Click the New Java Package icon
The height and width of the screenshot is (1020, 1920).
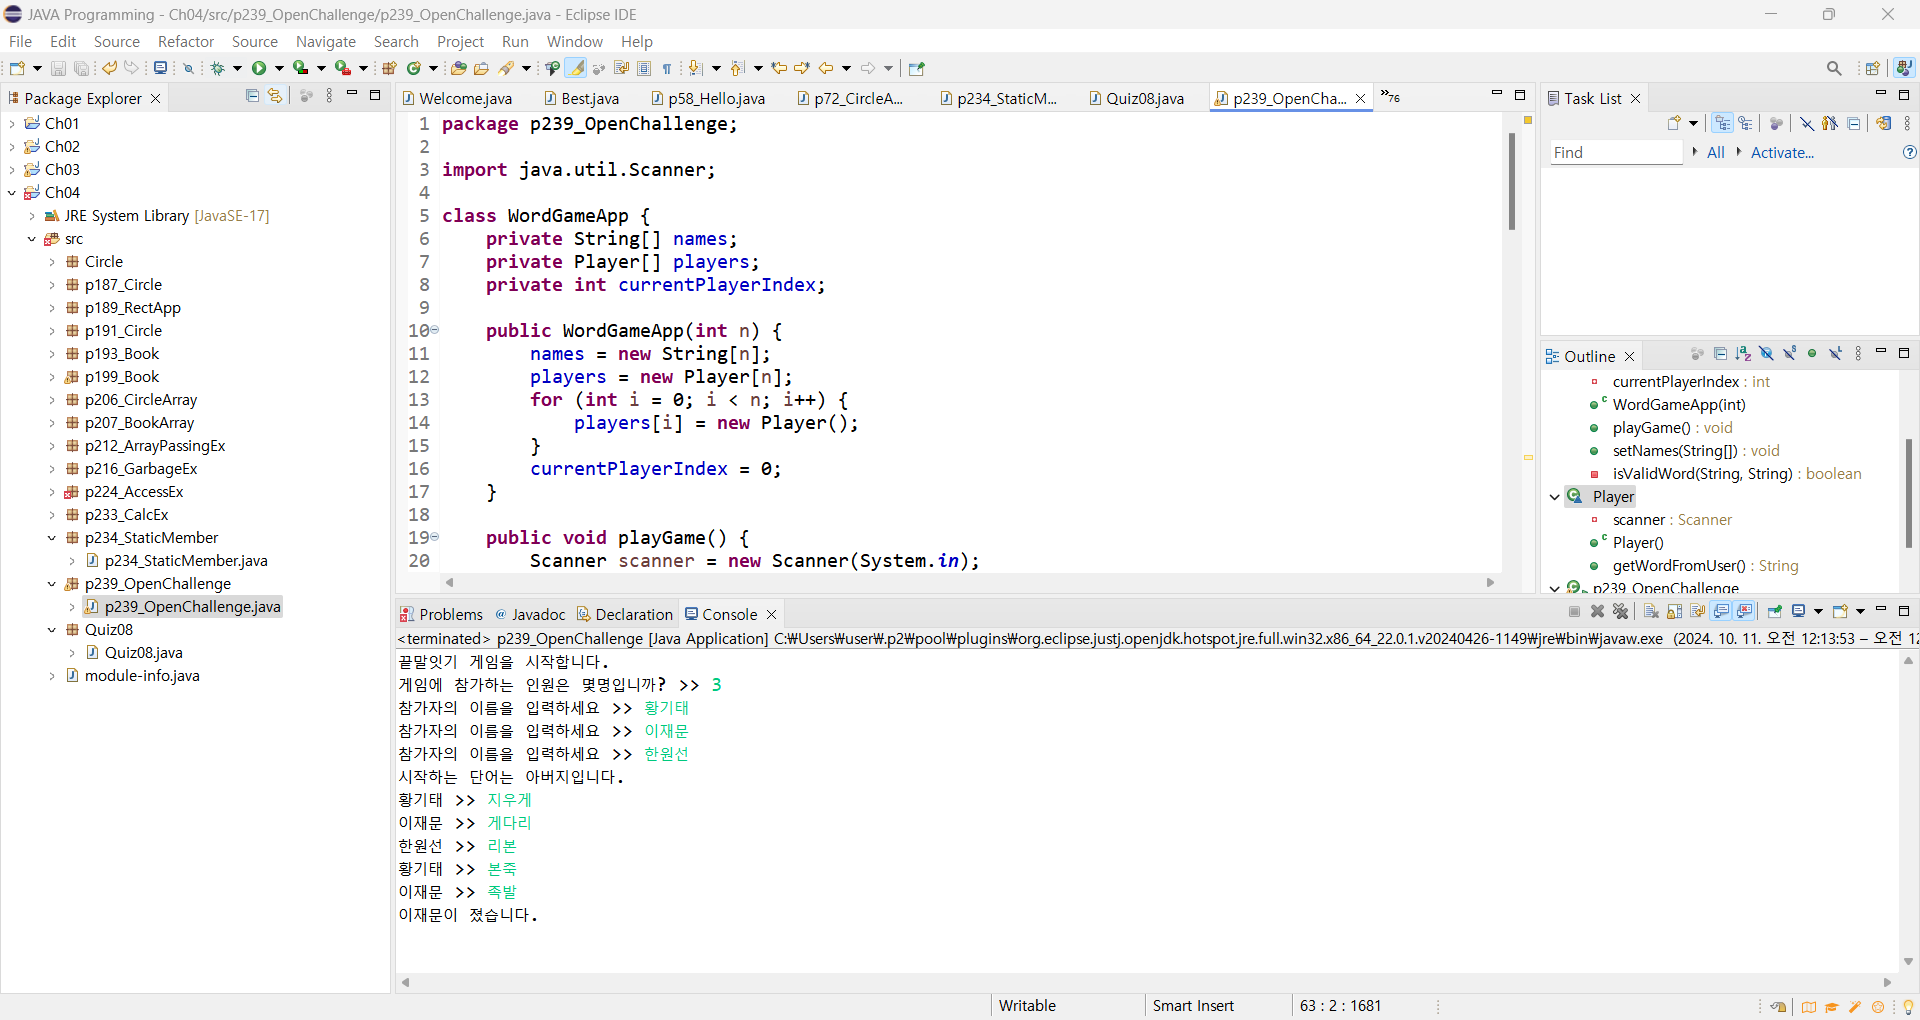(x=390, y=68)
